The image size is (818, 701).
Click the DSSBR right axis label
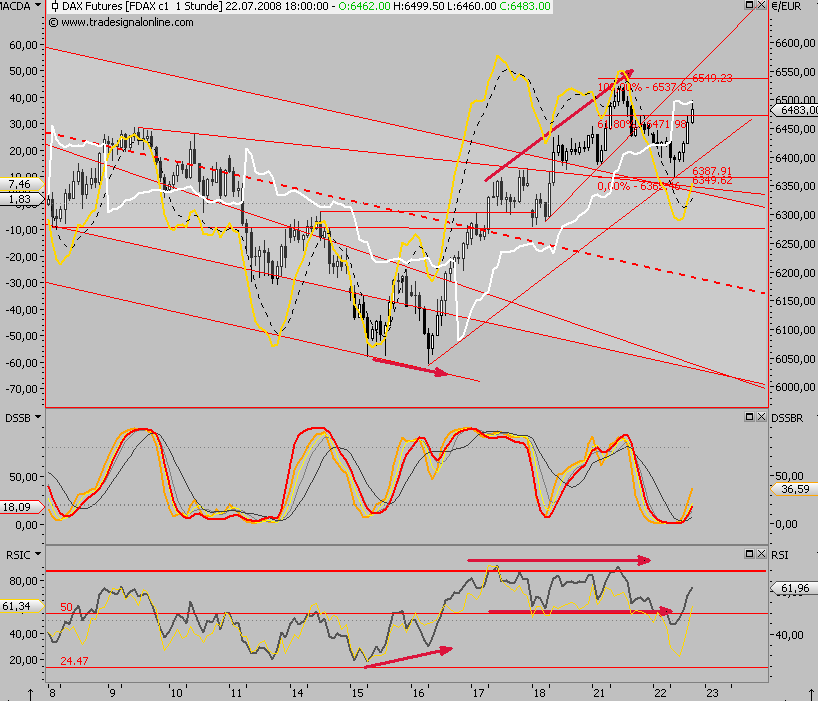787,418
